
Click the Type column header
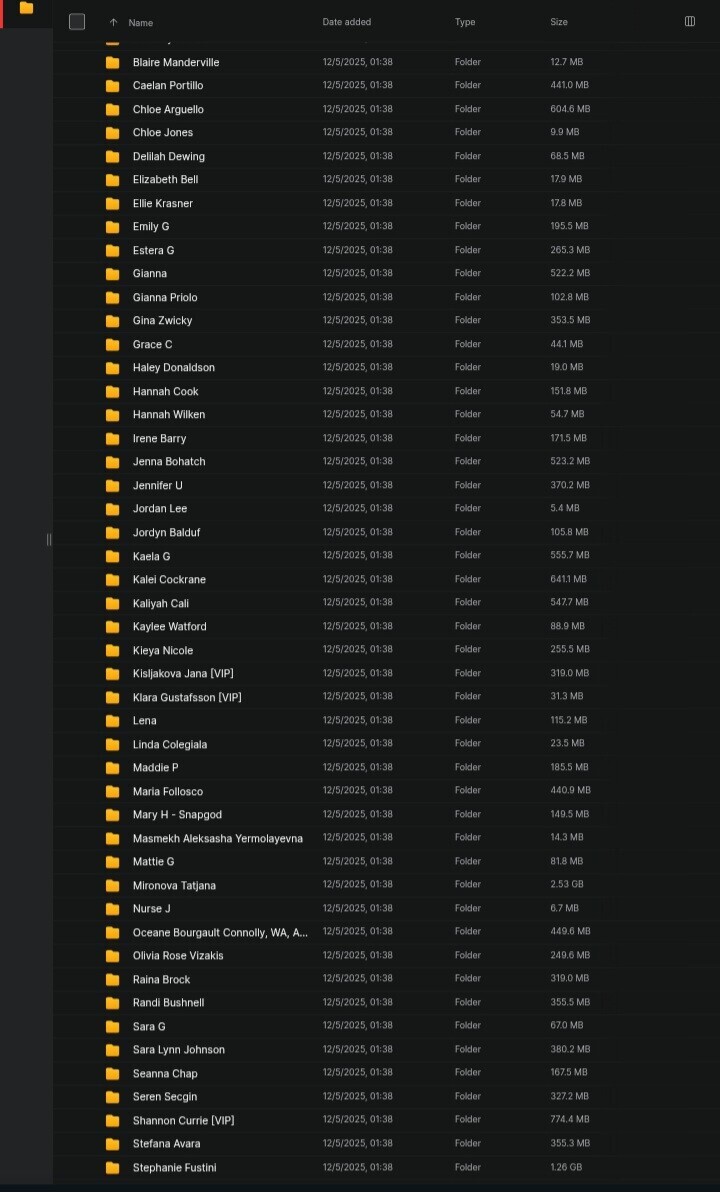465,22
